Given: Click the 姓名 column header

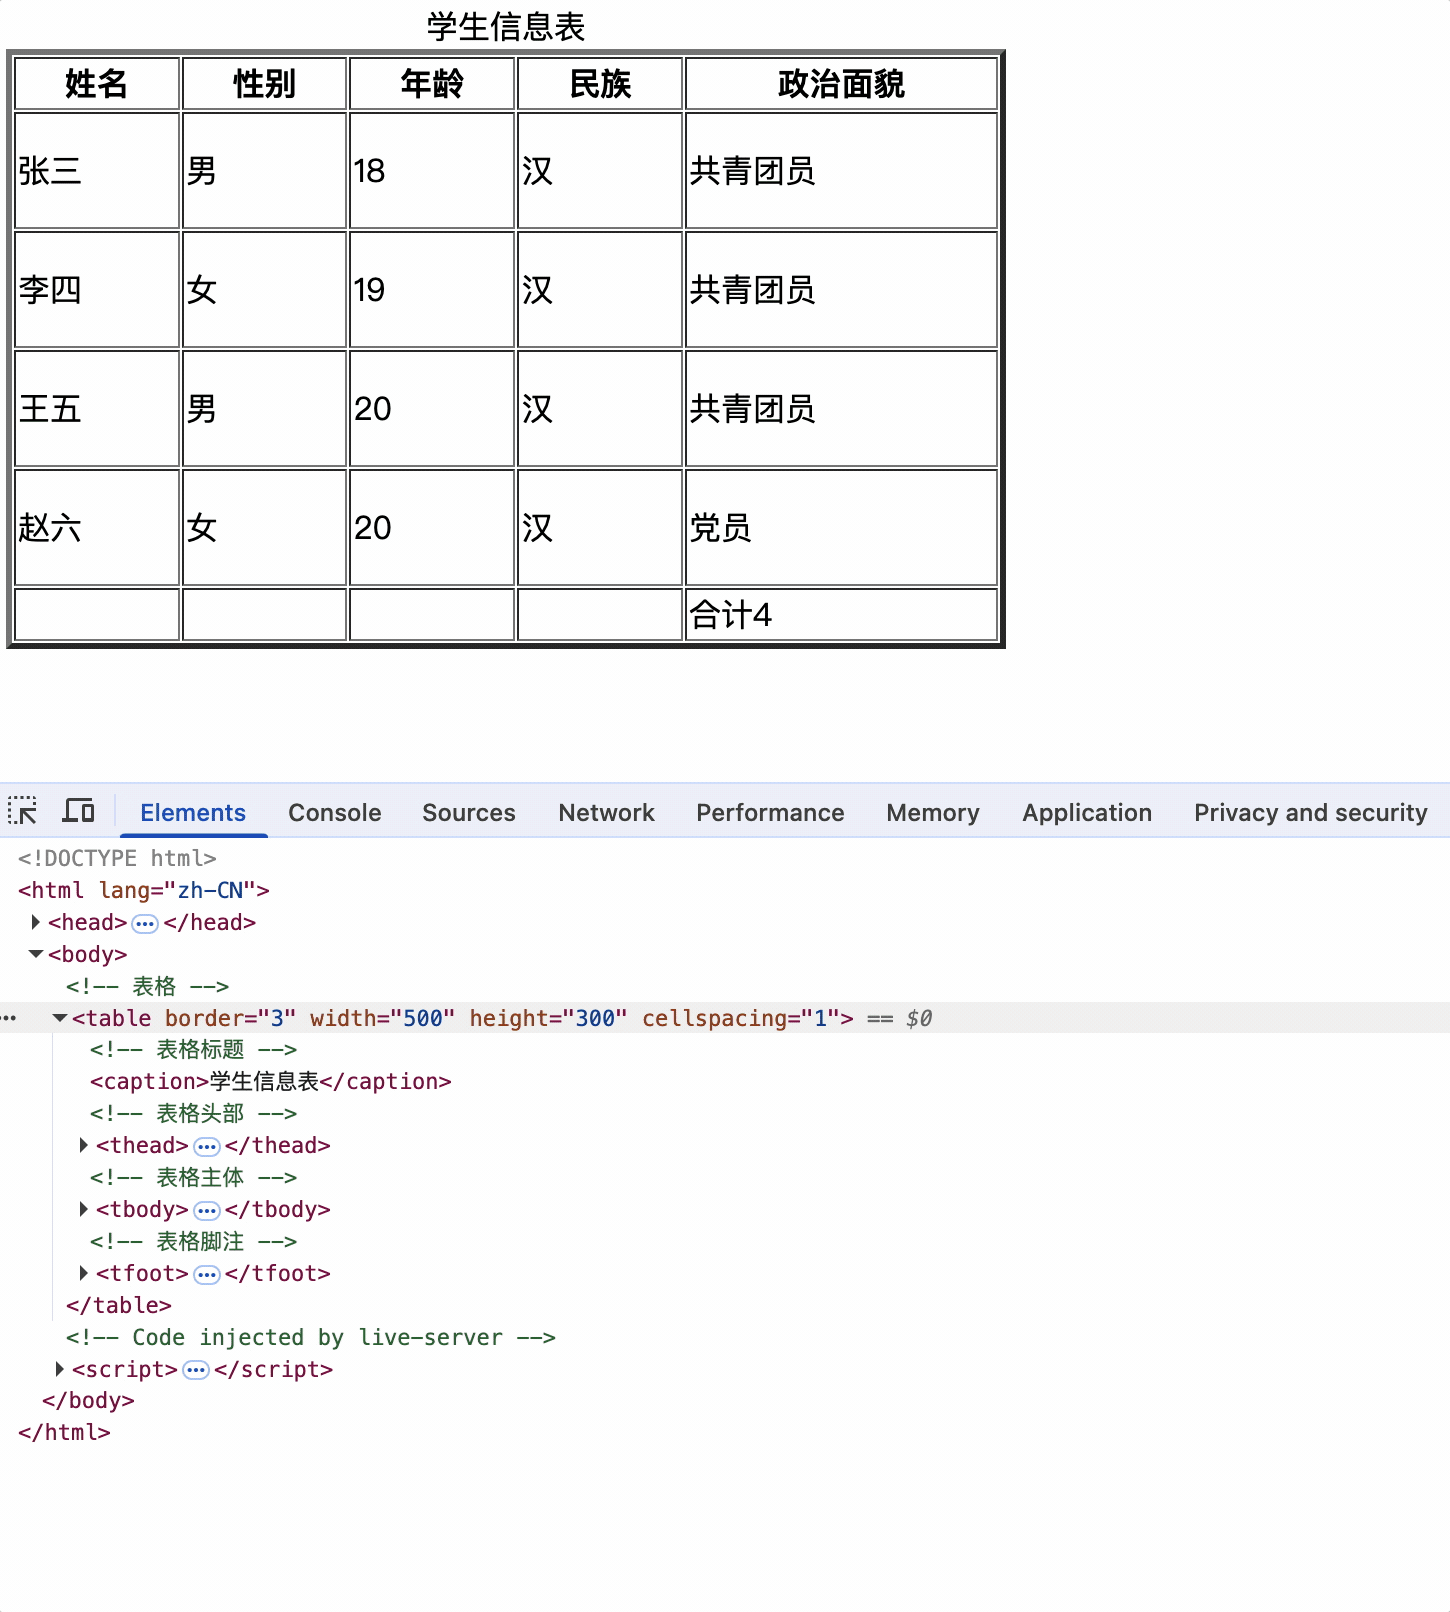Looking at the screenshot, I should coord(97,84).
